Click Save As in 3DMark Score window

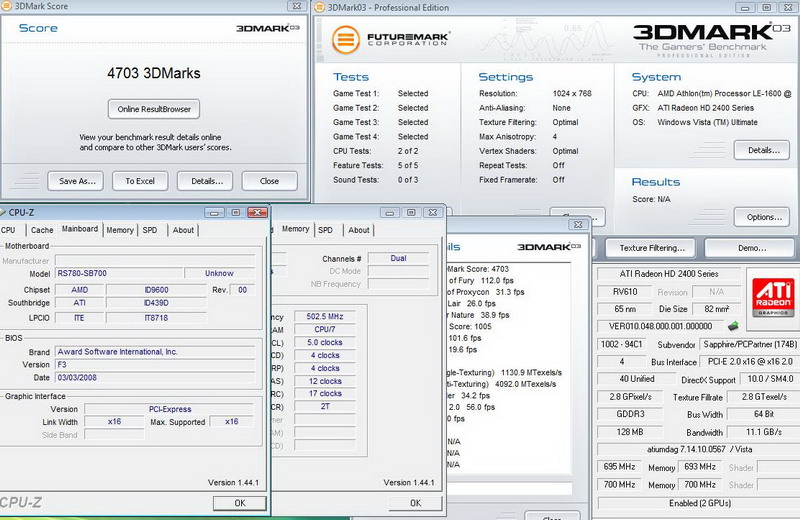pyautogui.click(x=76, y=181)
